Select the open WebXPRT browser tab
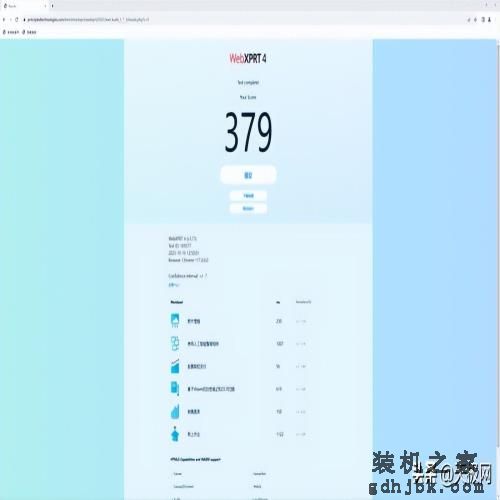 coord(24,6)
